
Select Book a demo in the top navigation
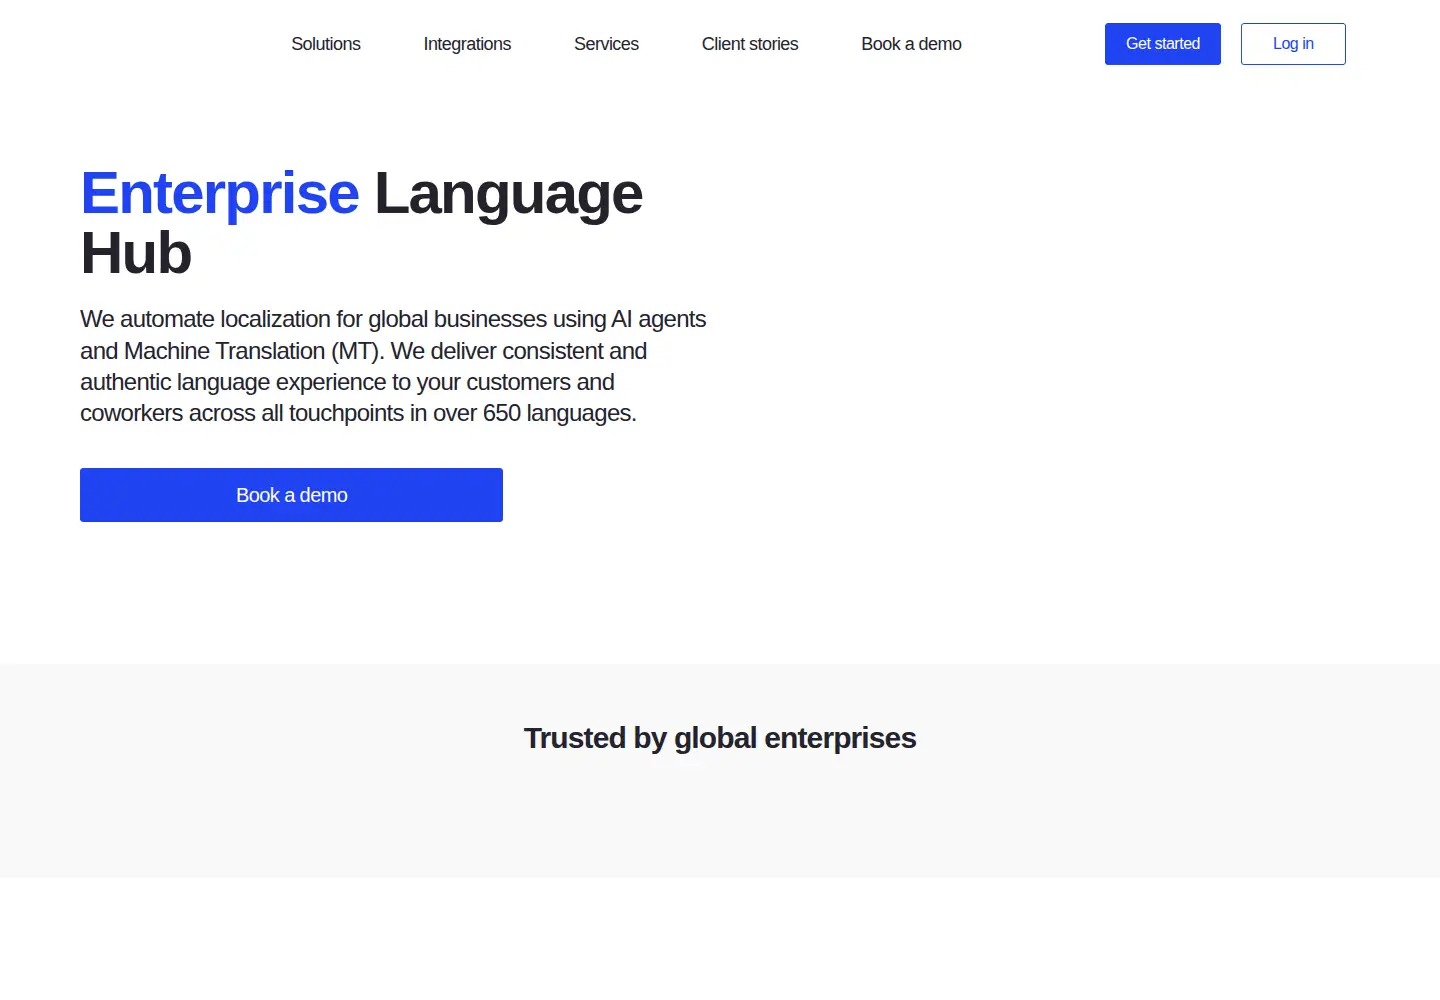[911, 44]
